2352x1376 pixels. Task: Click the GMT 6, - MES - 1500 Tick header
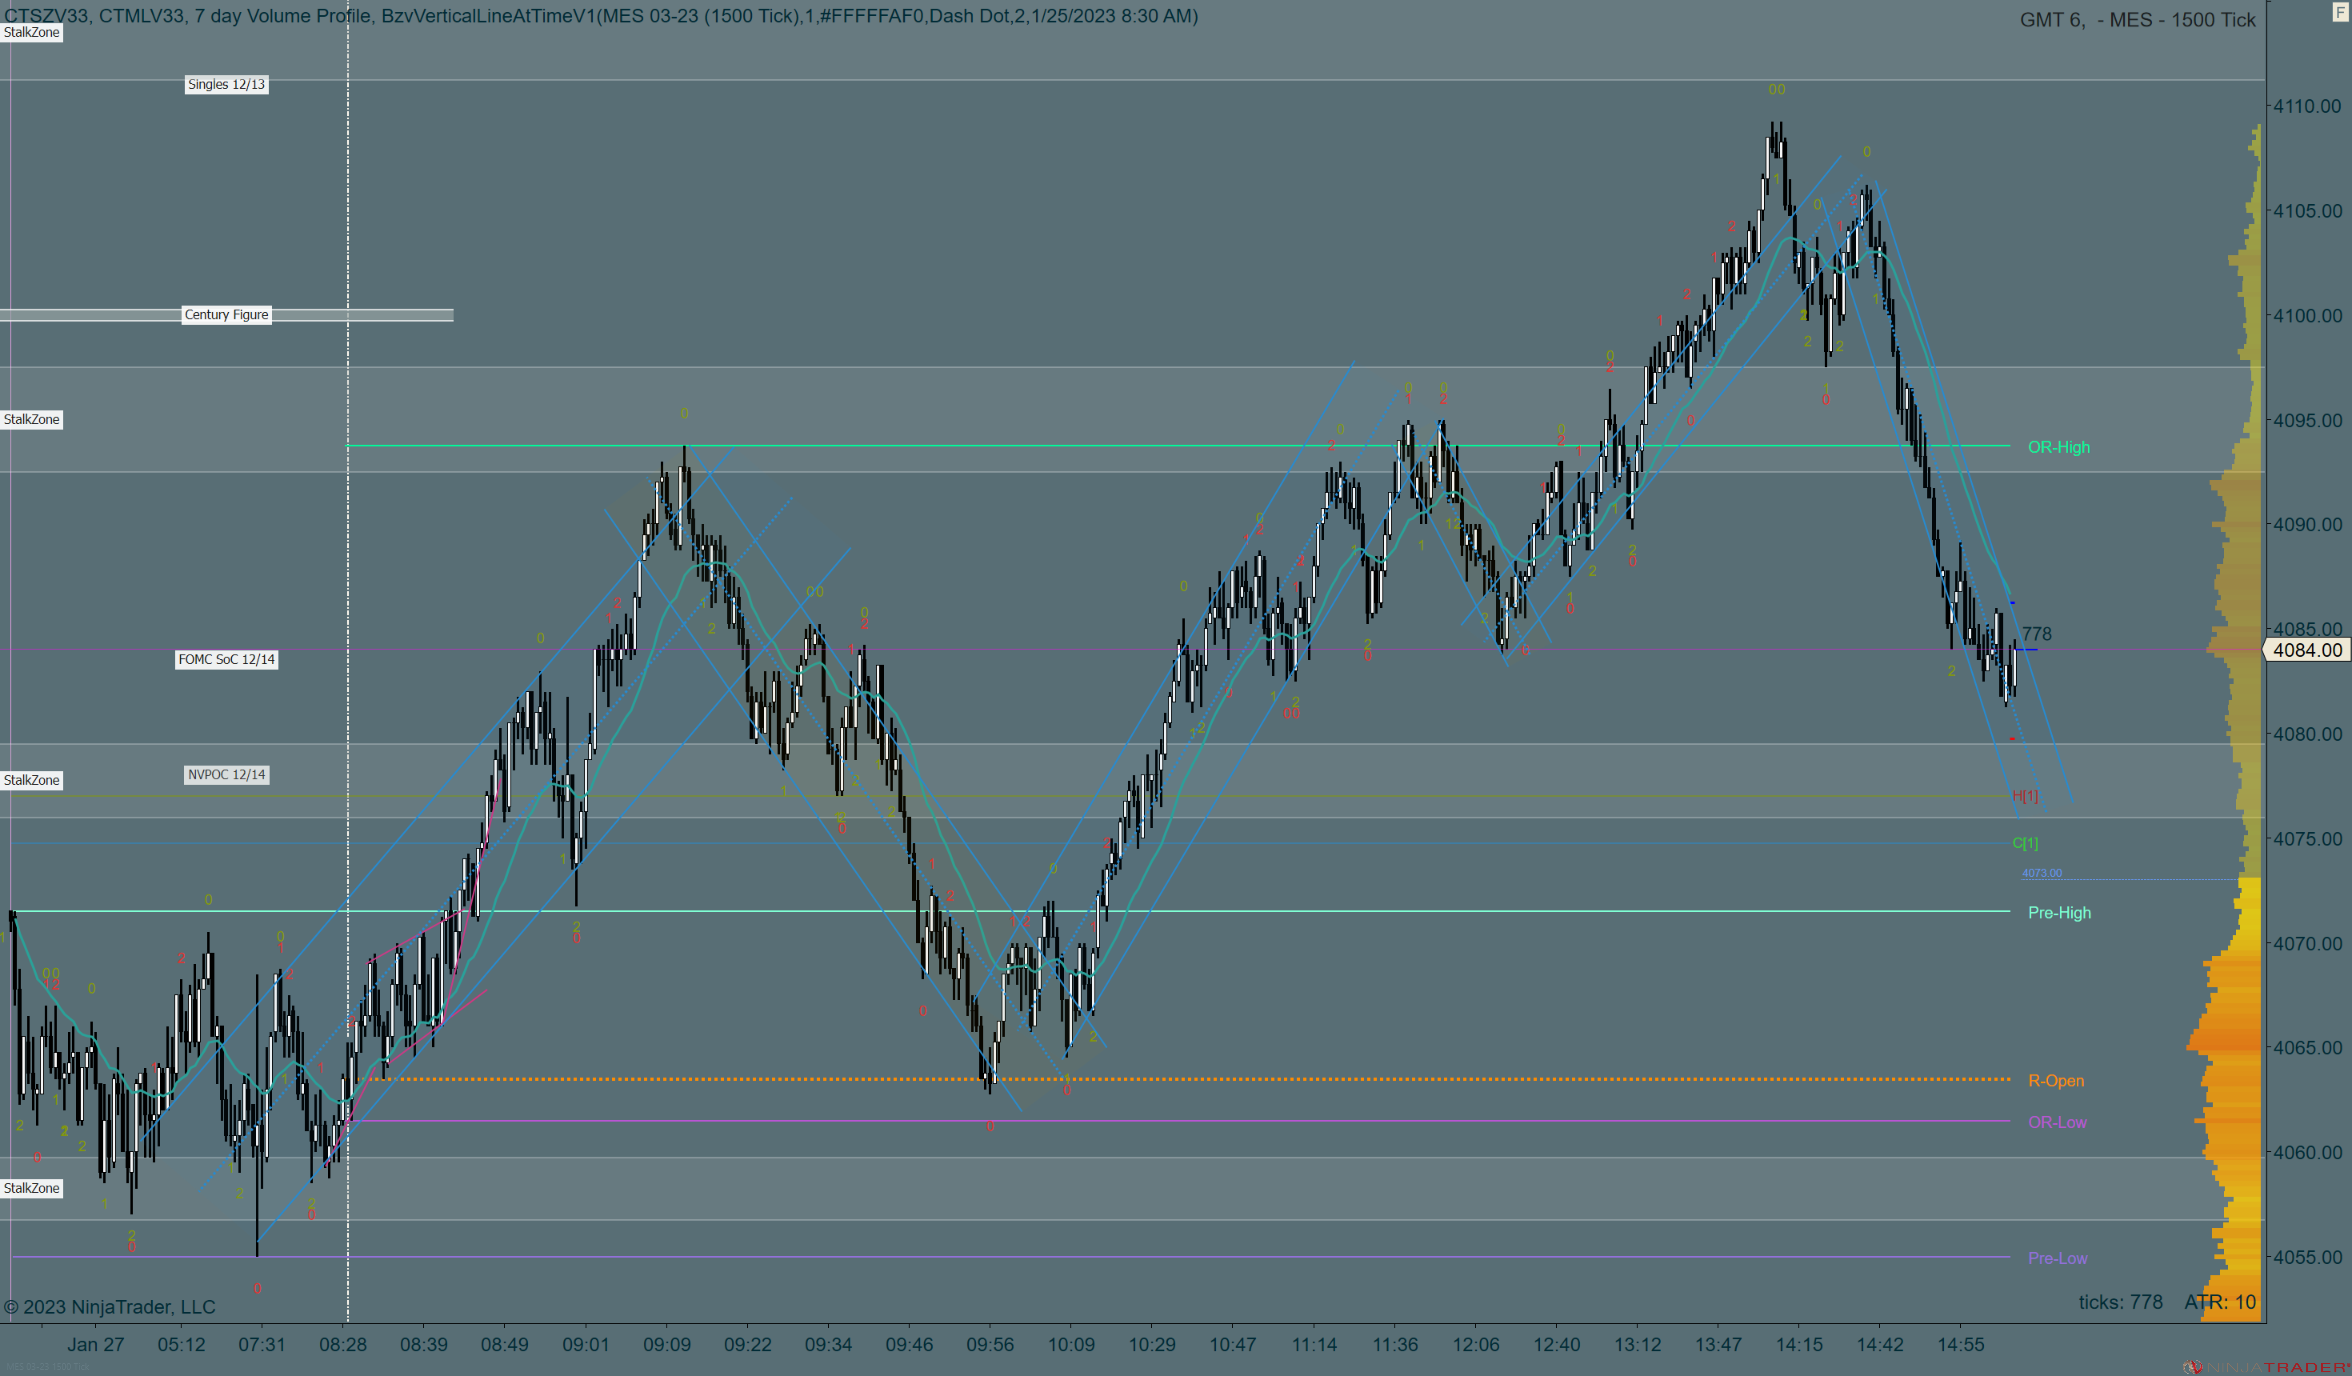[x=2138, y=20]
